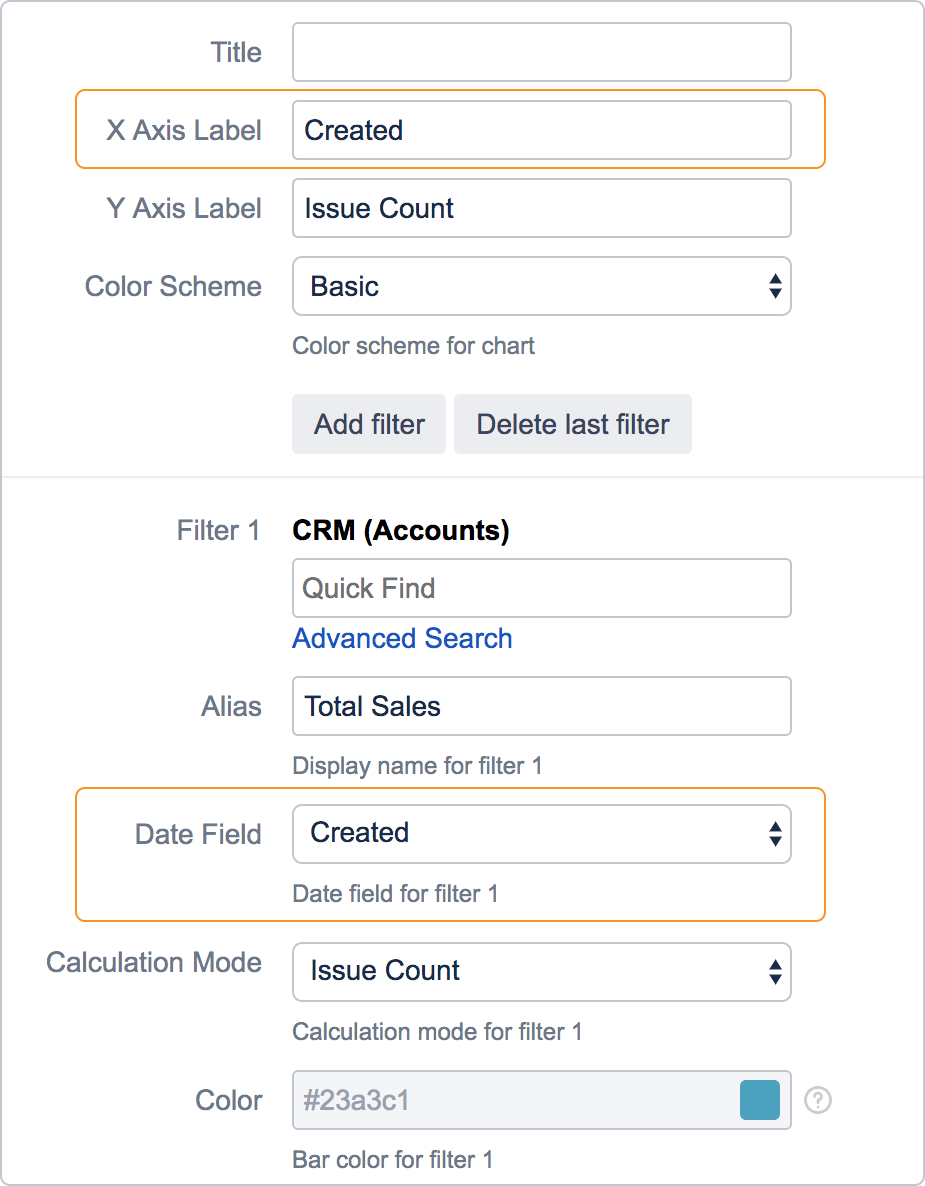Click the CRM (Accounts) filter label

coord(402,530)
